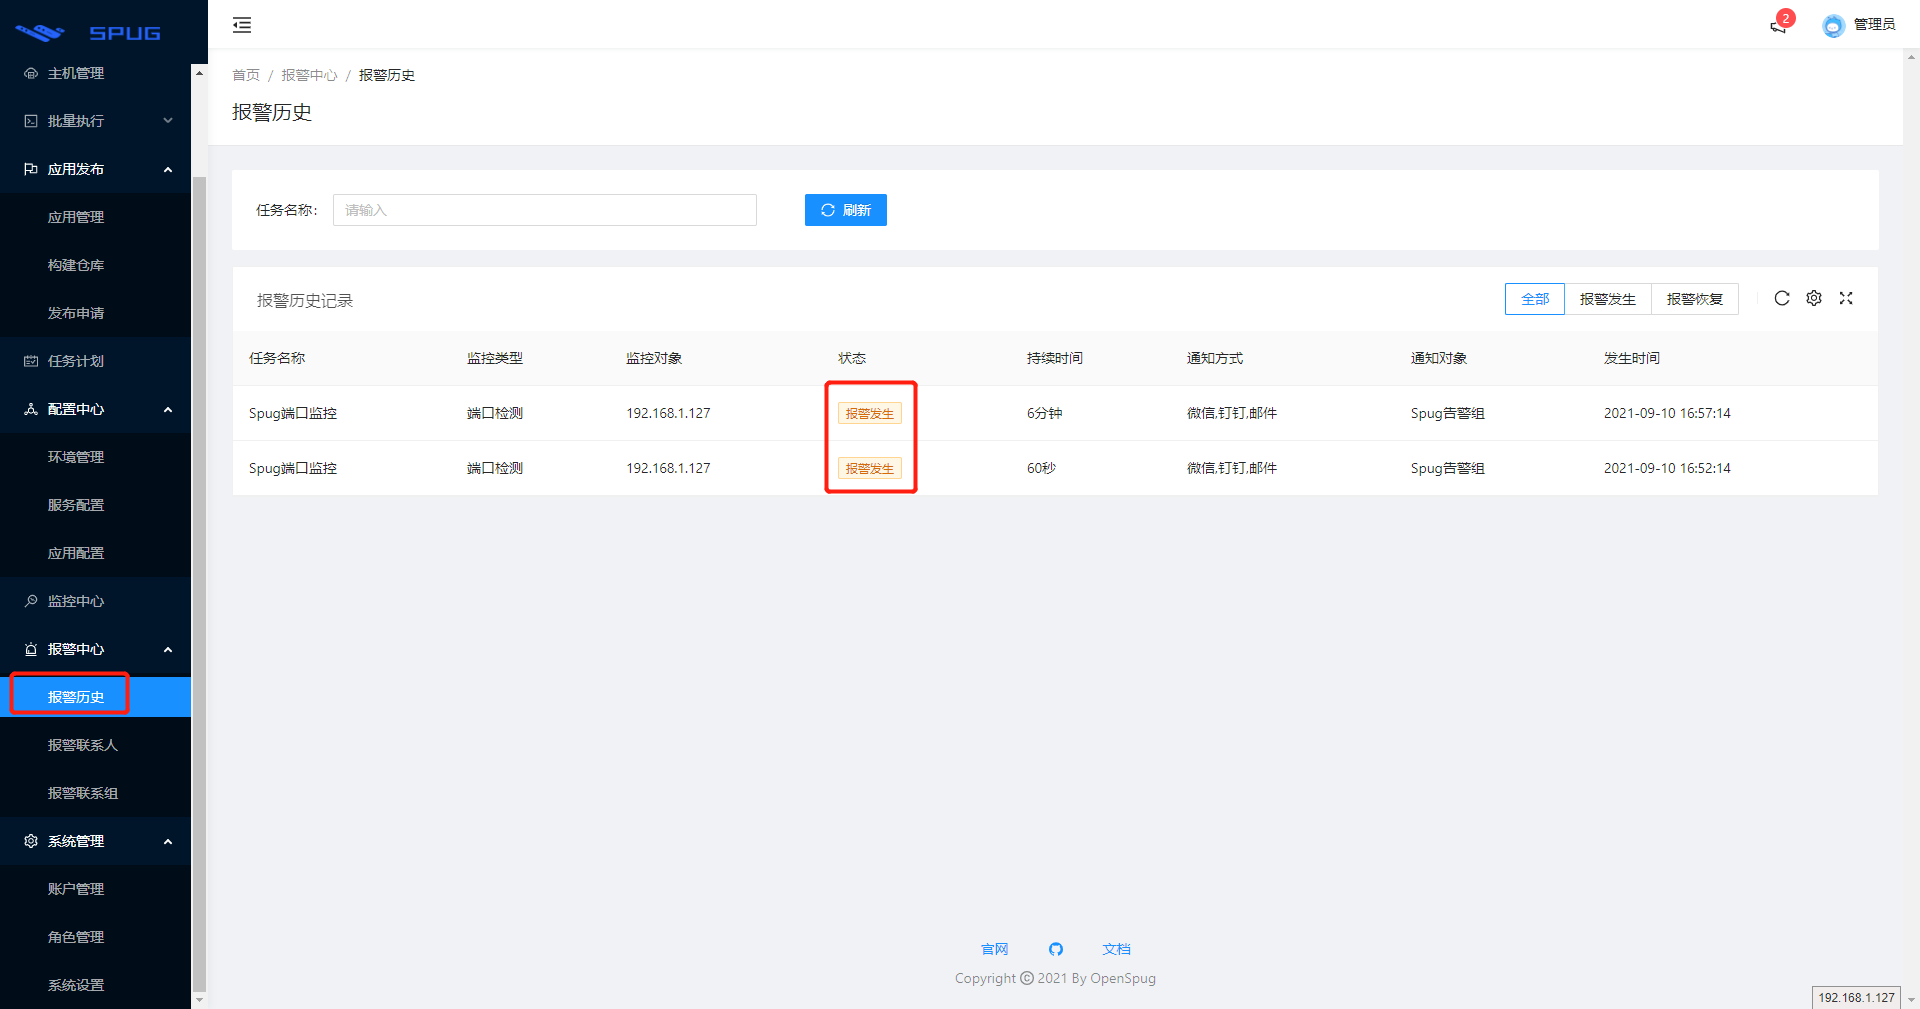Click the 发生时间 column header
The height and width of the screenshot is (1009, 1920).
pos(1632,358)
